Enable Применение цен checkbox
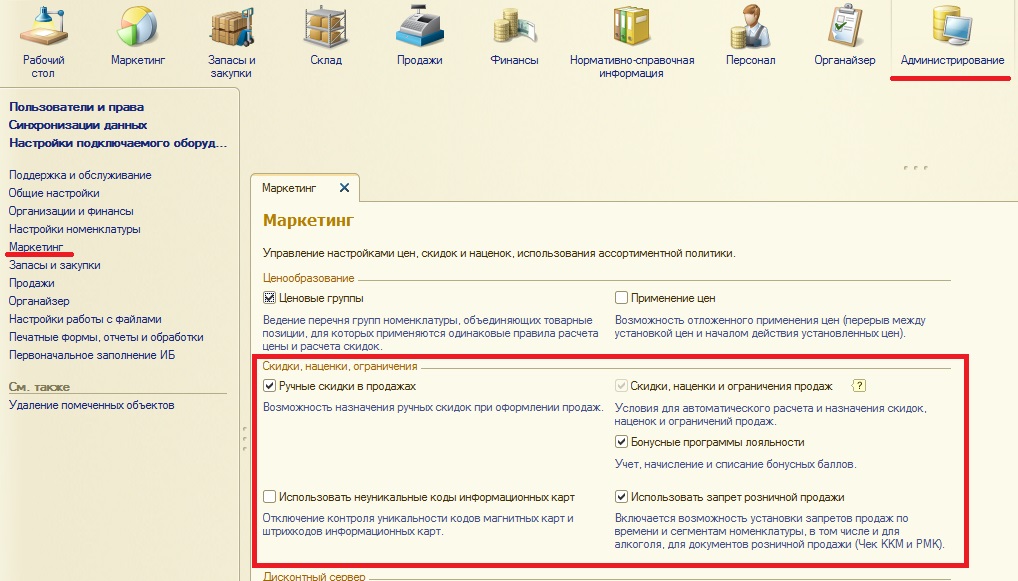The image size is (1018, 581). tap(621, 298)
